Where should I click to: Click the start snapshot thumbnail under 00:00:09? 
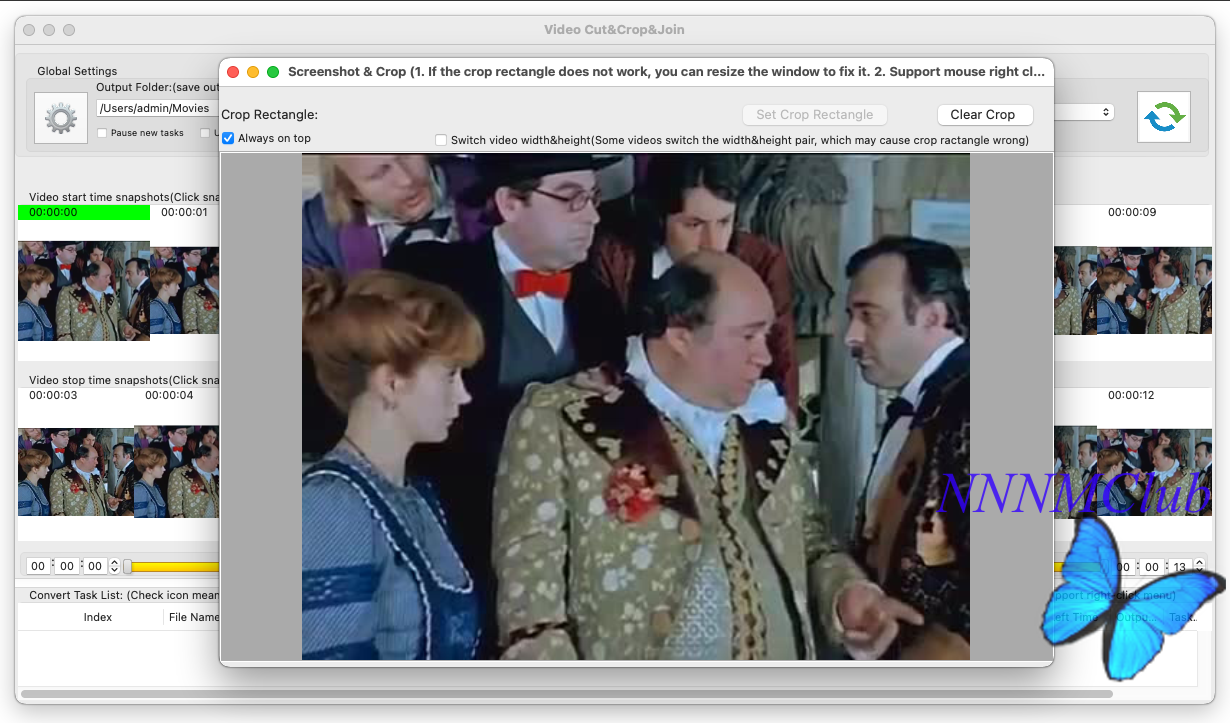point(1154,291)
